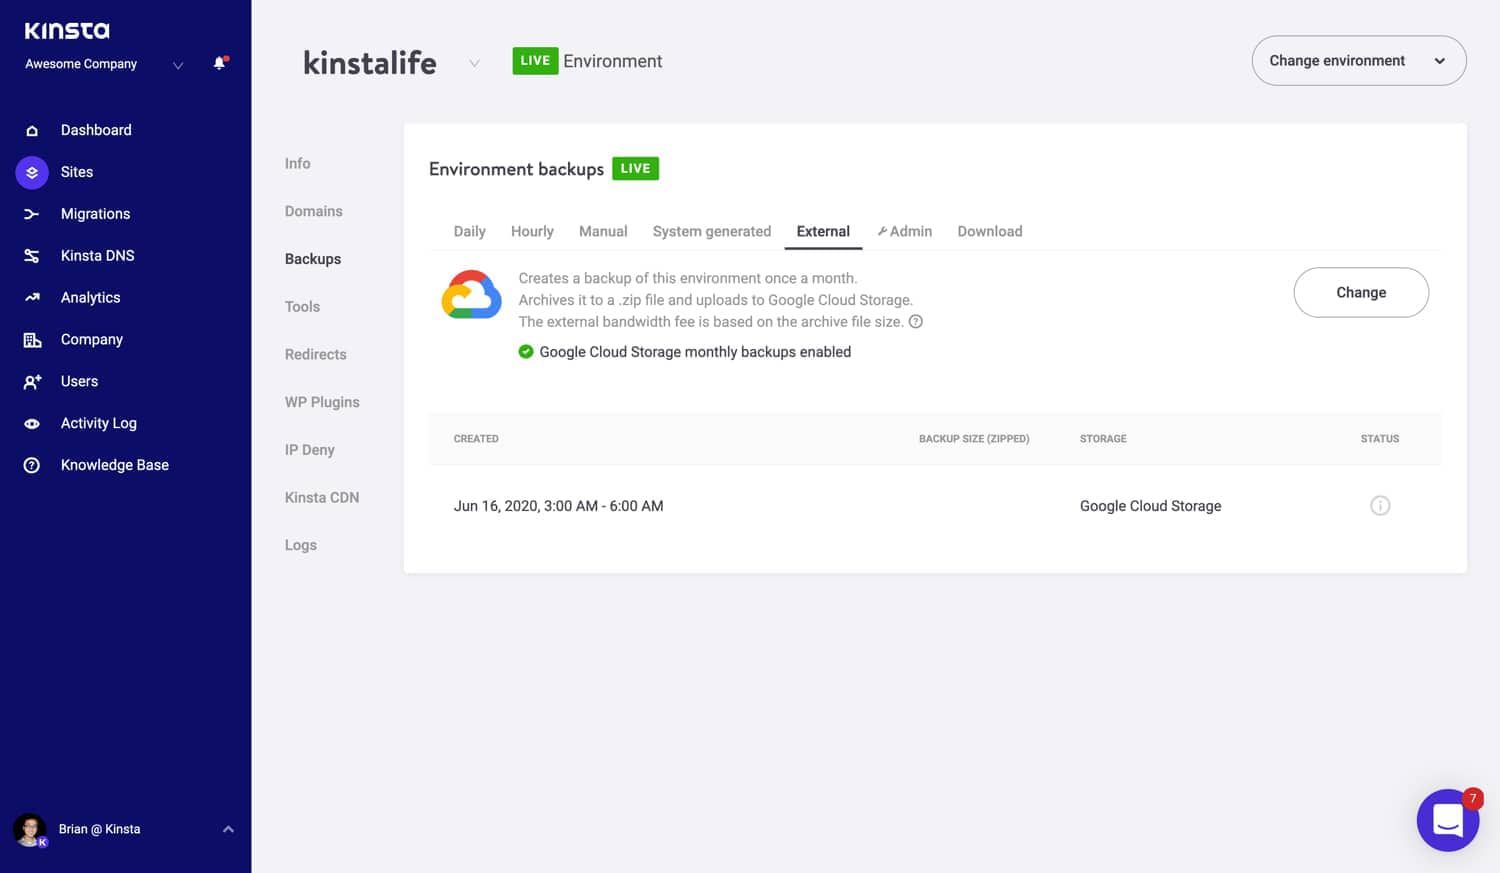Open Migrations in the sidebar
1500x873 pixels.
(x=95, y=214)
